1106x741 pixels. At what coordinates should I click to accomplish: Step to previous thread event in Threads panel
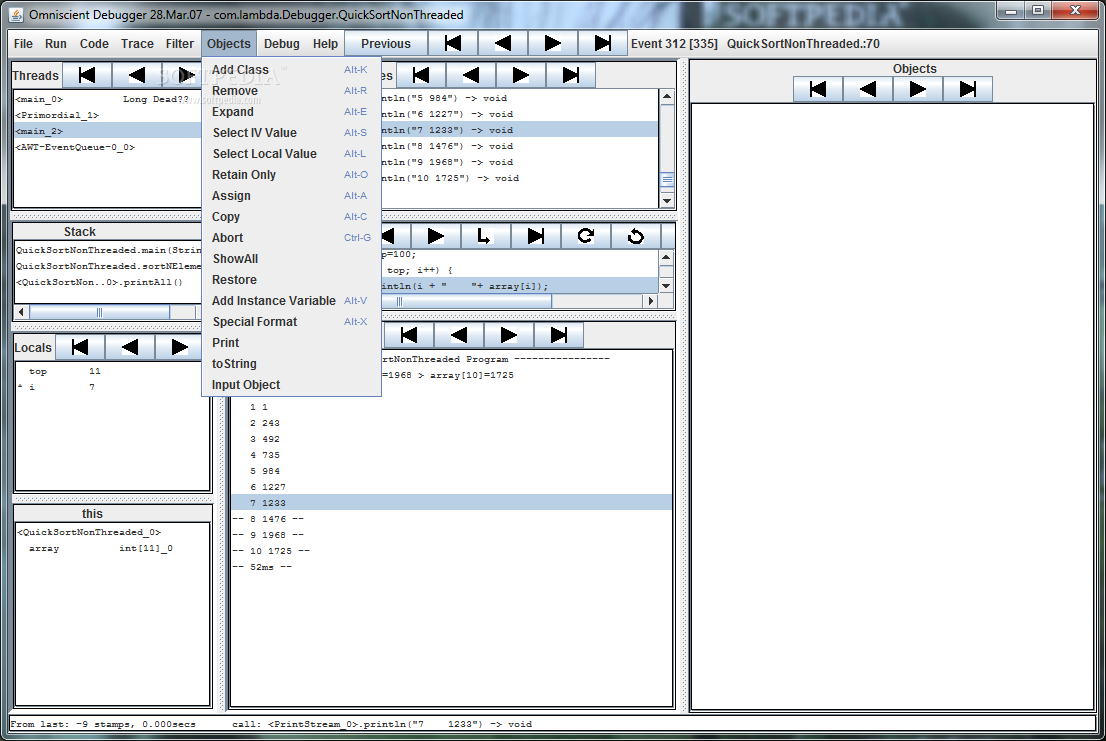[x=137, y=75]
